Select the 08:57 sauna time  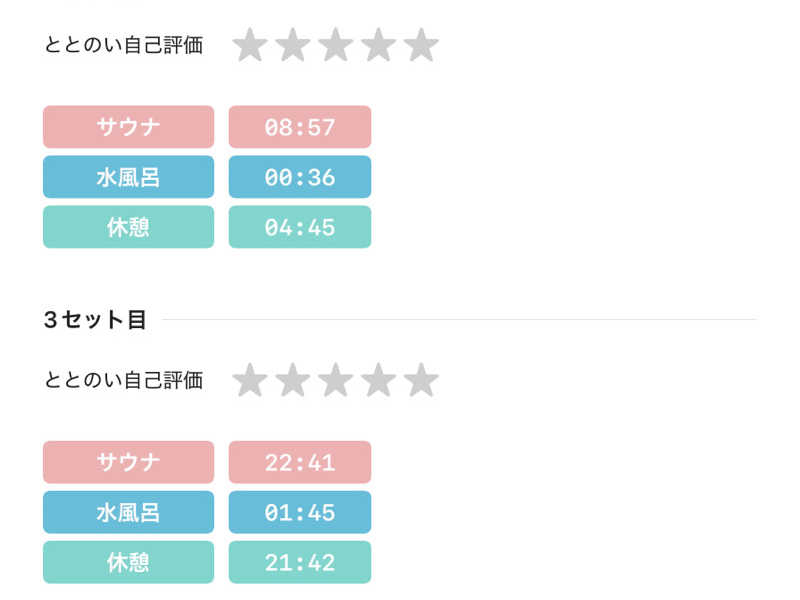tap(300, 127)
